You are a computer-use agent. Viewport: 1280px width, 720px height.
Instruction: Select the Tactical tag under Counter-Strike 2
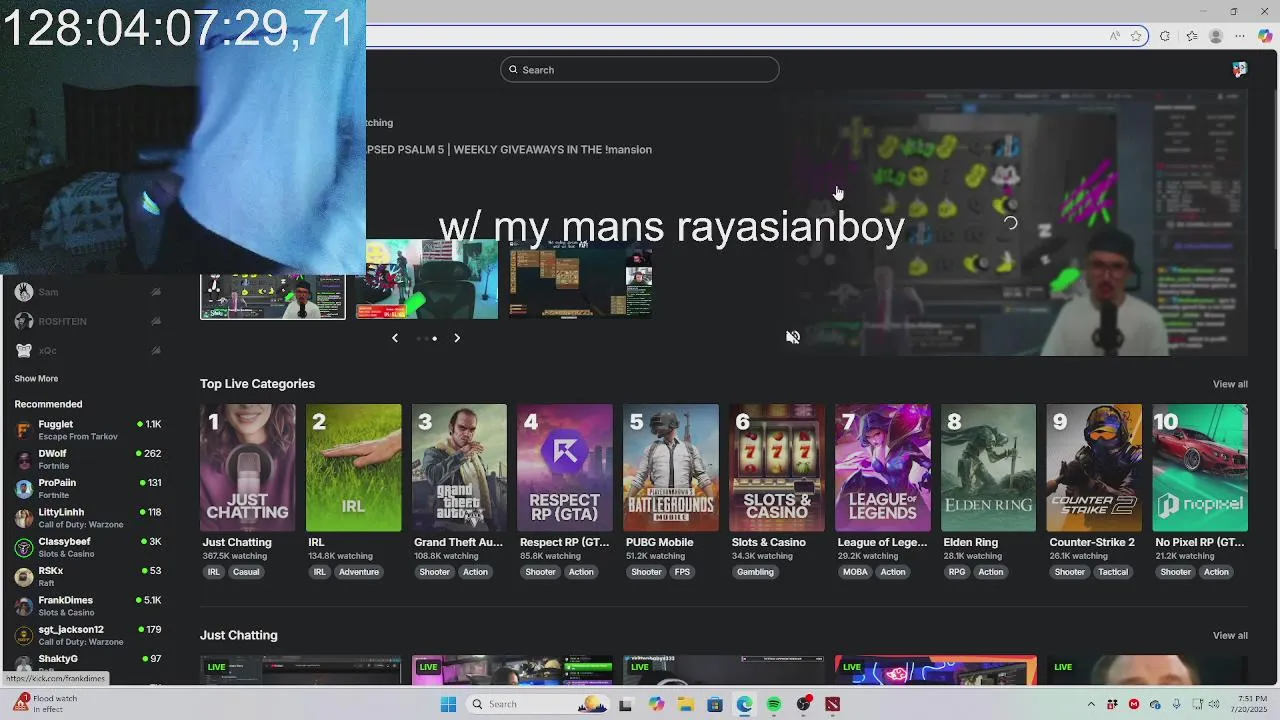point(1113,572)
